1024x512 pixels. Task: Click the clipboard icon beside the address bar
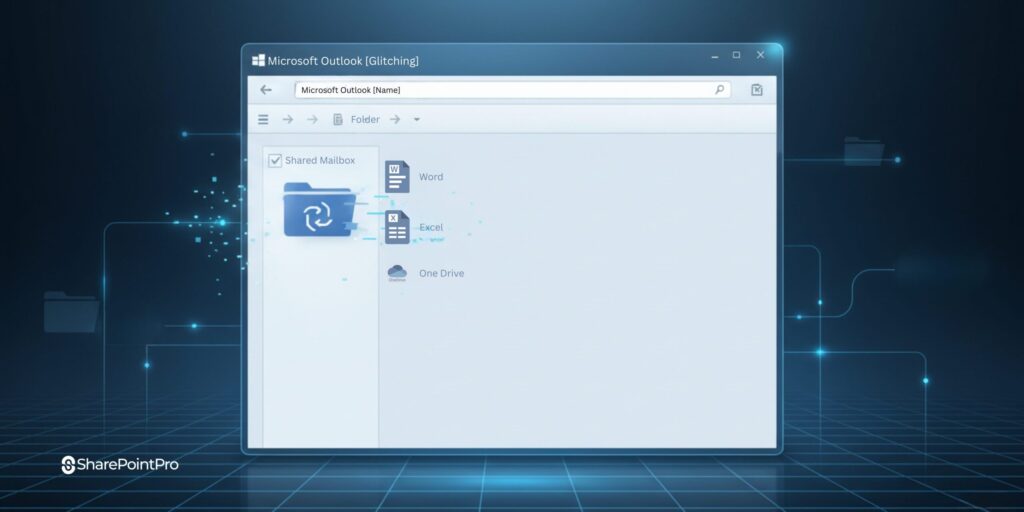point(757,90)
